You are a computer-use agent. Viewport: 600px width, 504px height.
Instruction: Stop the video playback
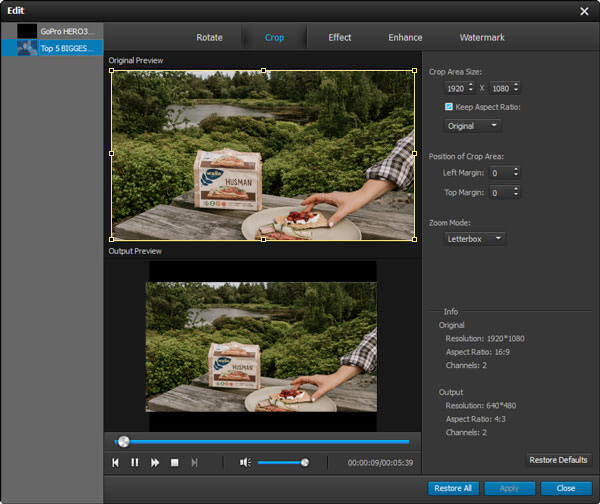coord(174,463)
